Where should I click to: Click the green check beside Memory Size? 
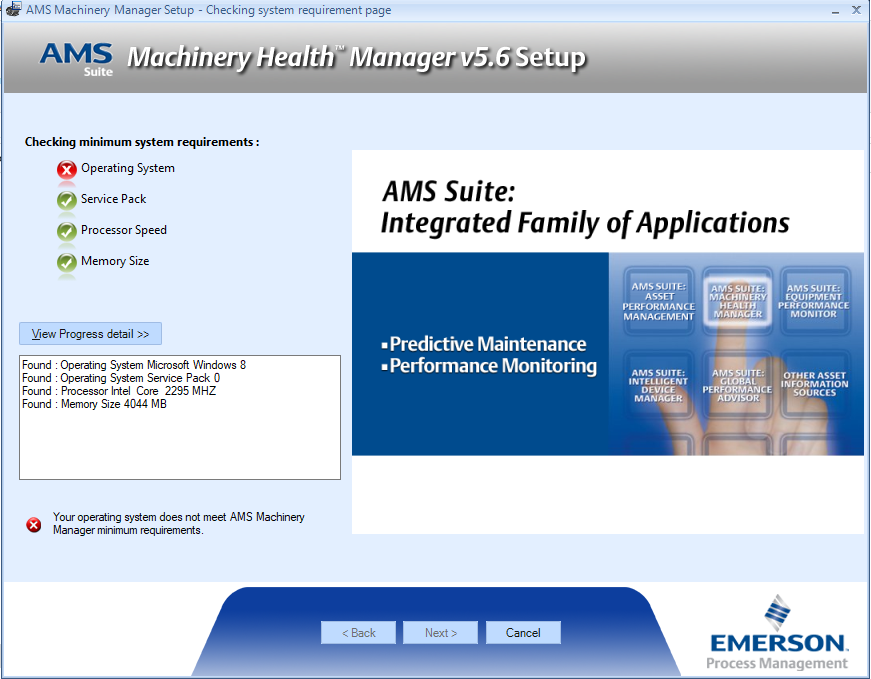point(67,262)
